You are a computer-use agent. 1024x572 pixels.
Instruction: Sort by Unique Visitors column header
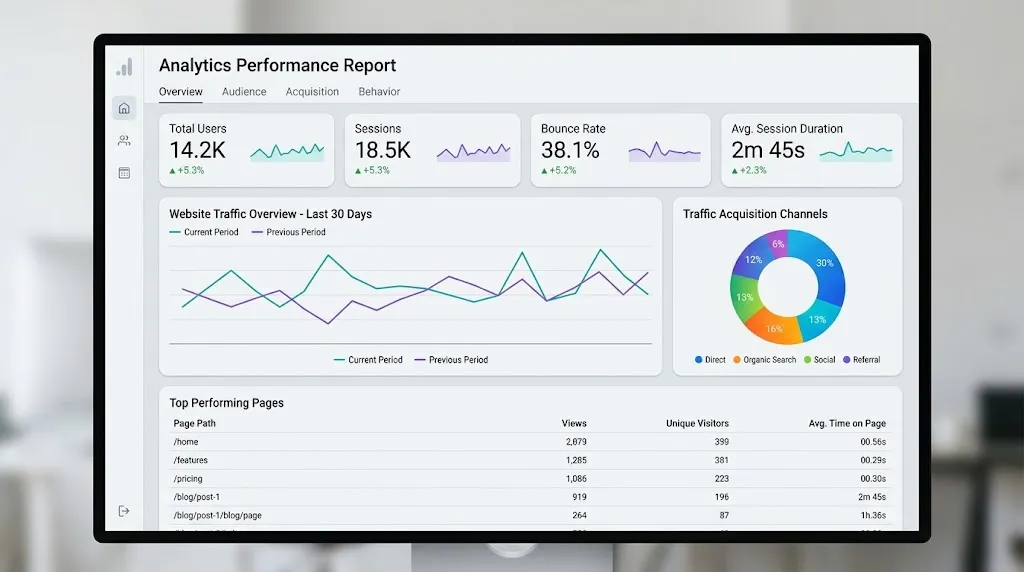point(697,423)
